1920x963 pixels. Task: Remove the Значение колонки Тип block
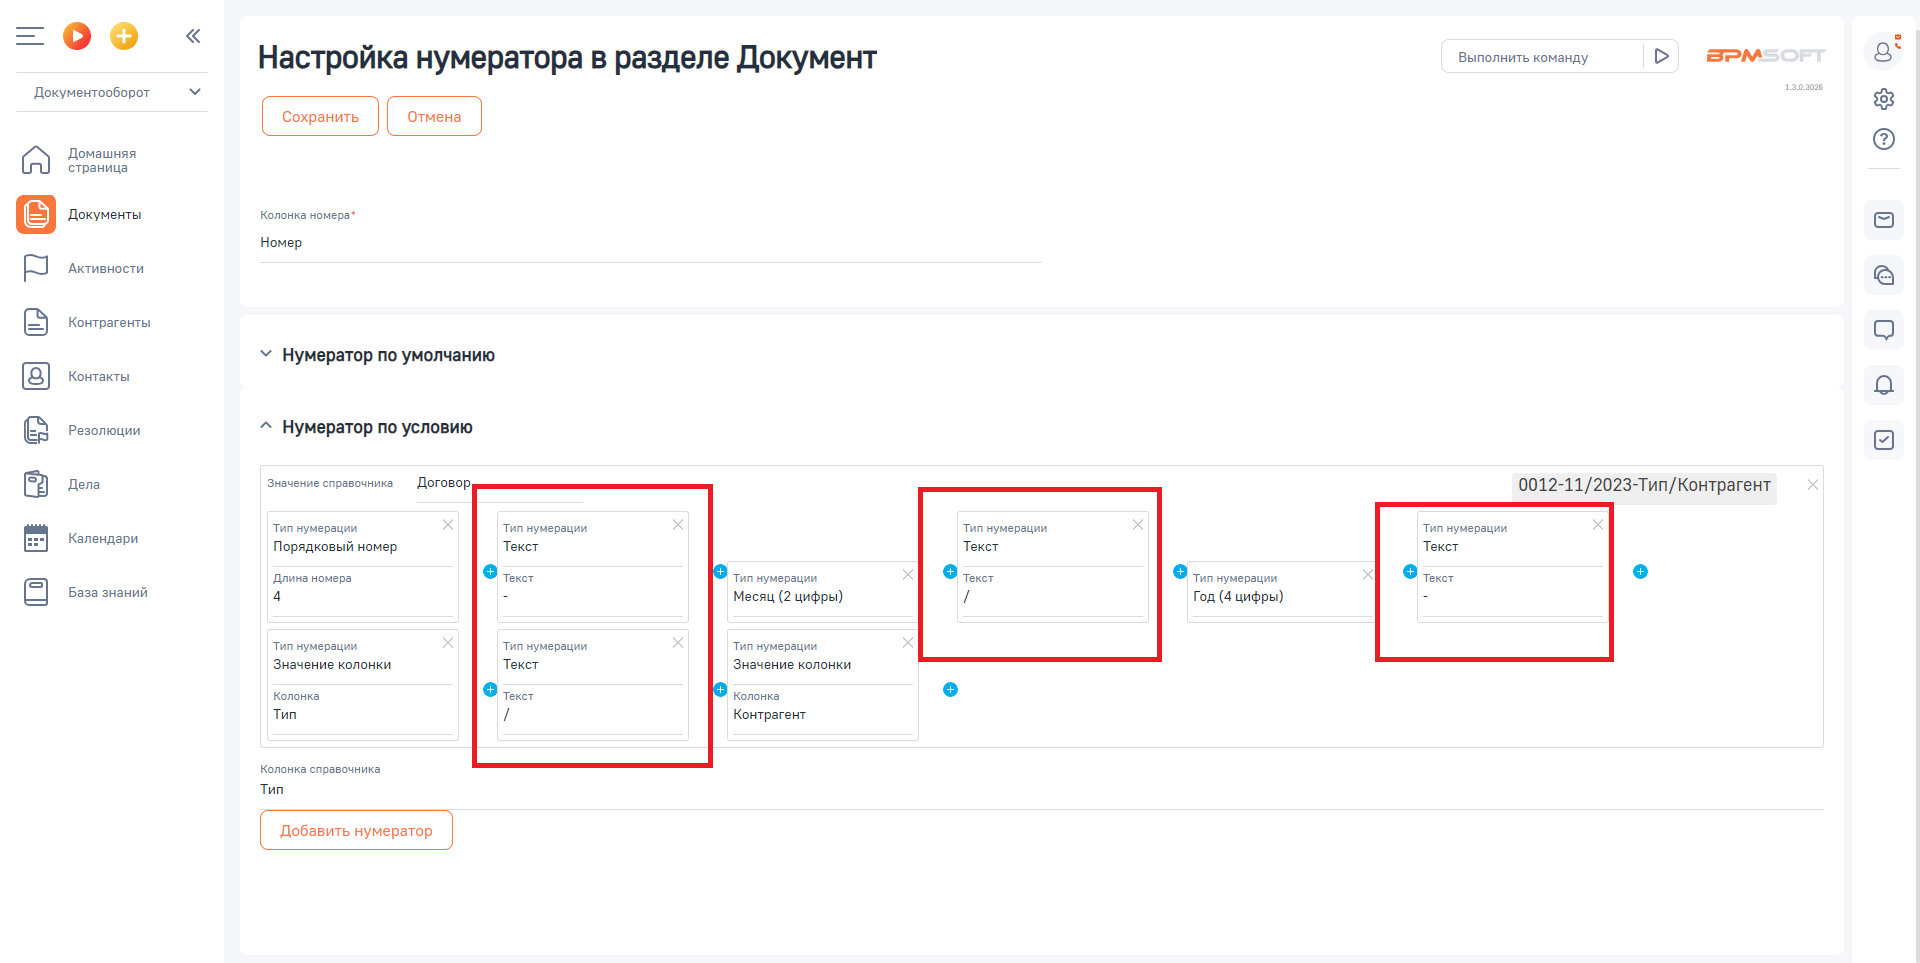(448, 643)
